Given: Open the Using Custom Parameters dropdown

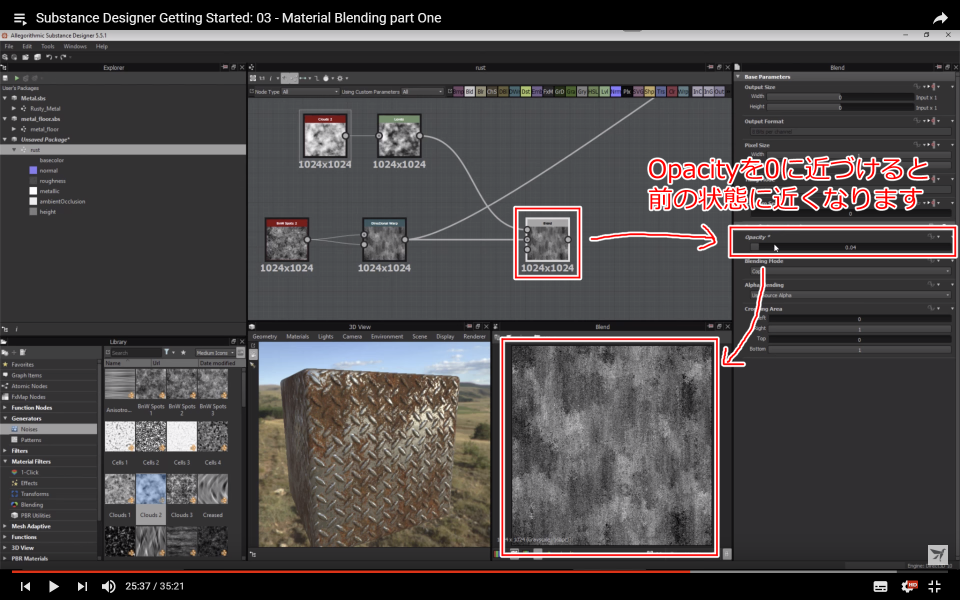Looking at the screenshot, I should coord(422,92).
